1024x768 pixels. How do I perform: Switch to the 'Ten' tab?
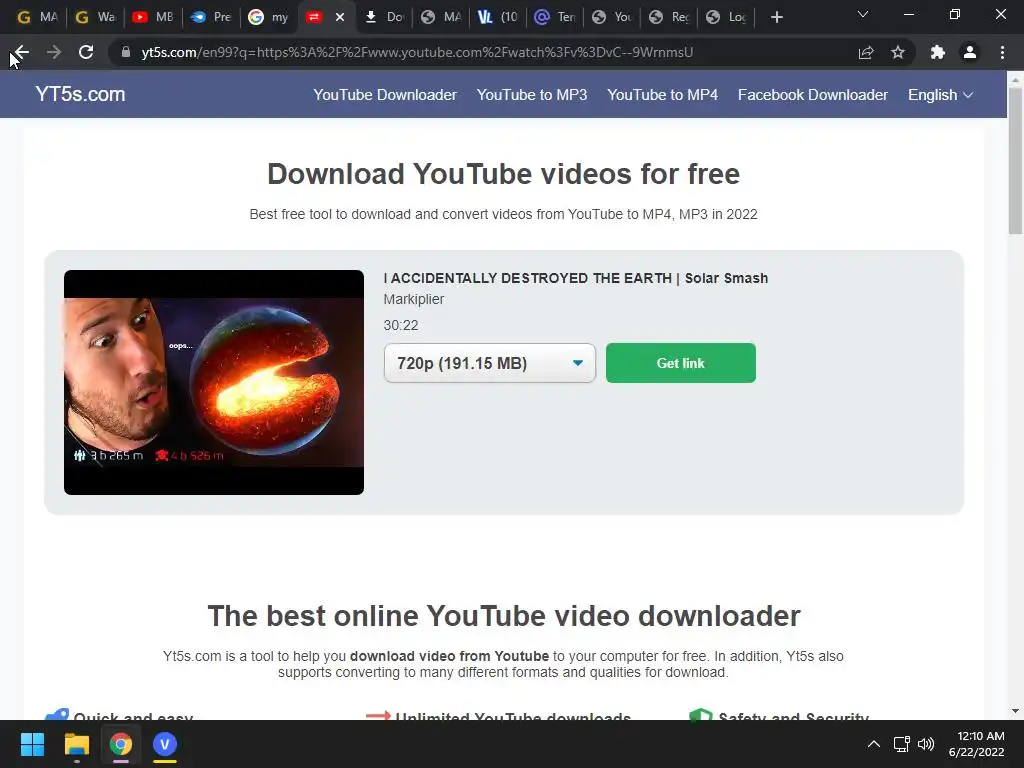tap(555, 17)
